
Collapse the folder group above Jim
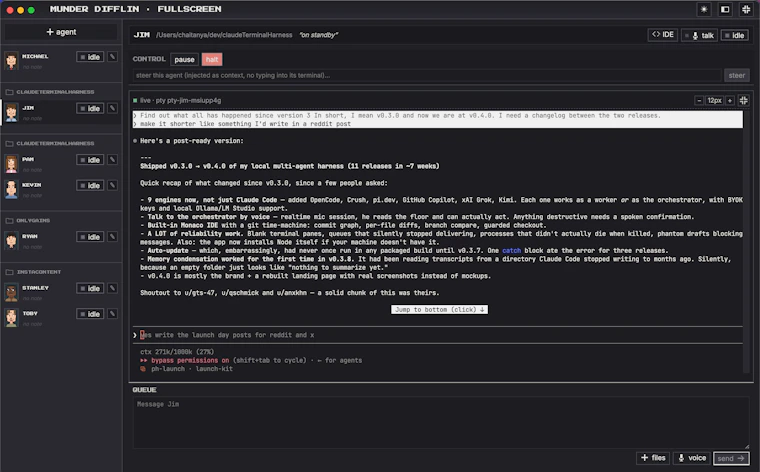click(x=50, y=92)
